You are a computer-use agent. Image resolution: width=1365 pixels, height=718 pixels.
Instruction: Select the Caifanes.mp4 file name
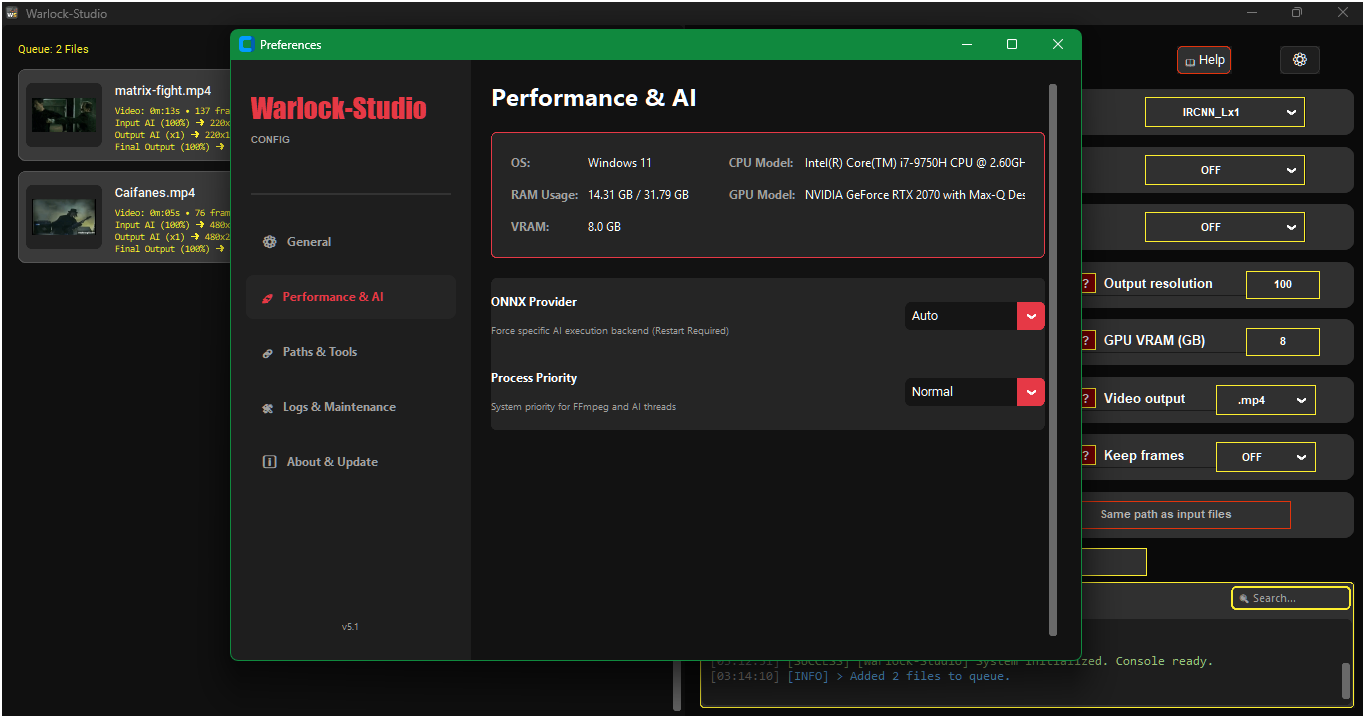click(x=155, y=193)
